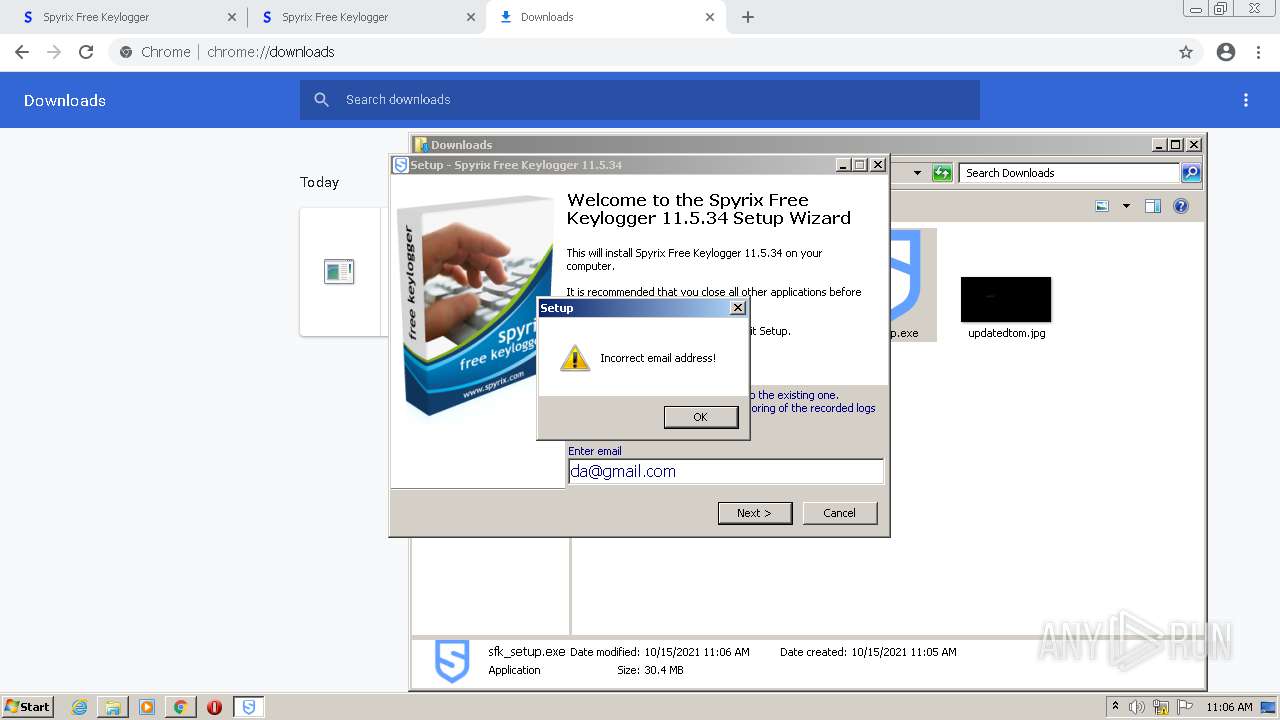Screen dimensions: 1280x720
Task: Go forward in Chrome
Action: 54,52
